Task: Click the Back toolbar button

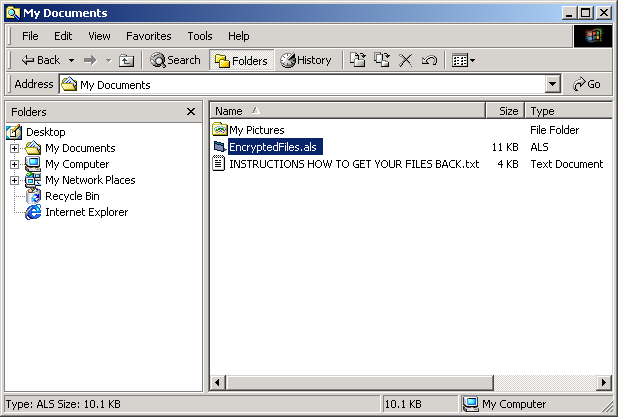Action: (x=40, y=60)
